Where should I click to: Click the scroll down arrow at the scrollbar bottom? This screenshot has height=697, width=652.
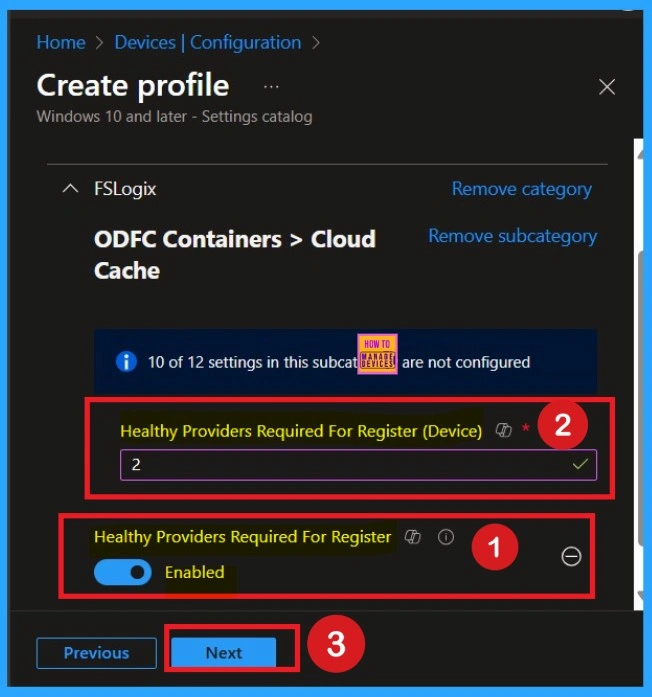click(642, 596)
